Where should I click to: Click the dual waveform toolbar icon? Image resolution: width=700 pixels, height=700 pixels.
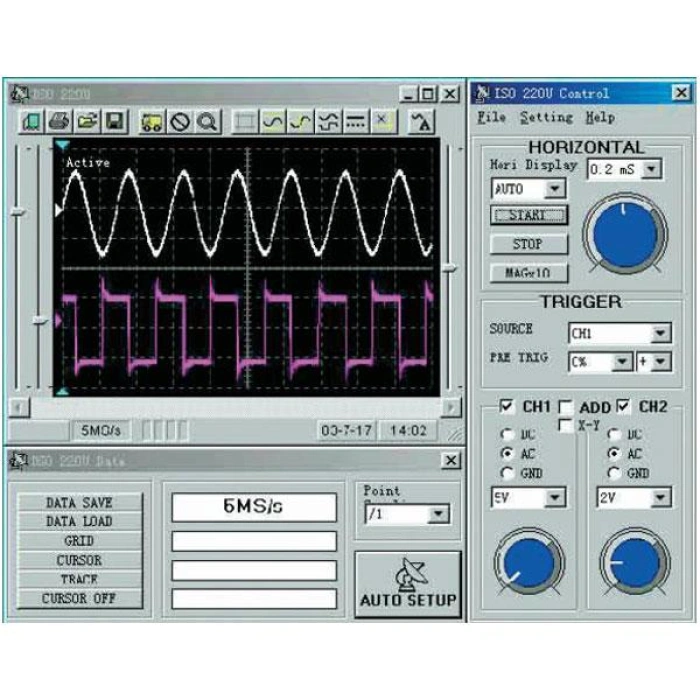[x=328, y=122]
